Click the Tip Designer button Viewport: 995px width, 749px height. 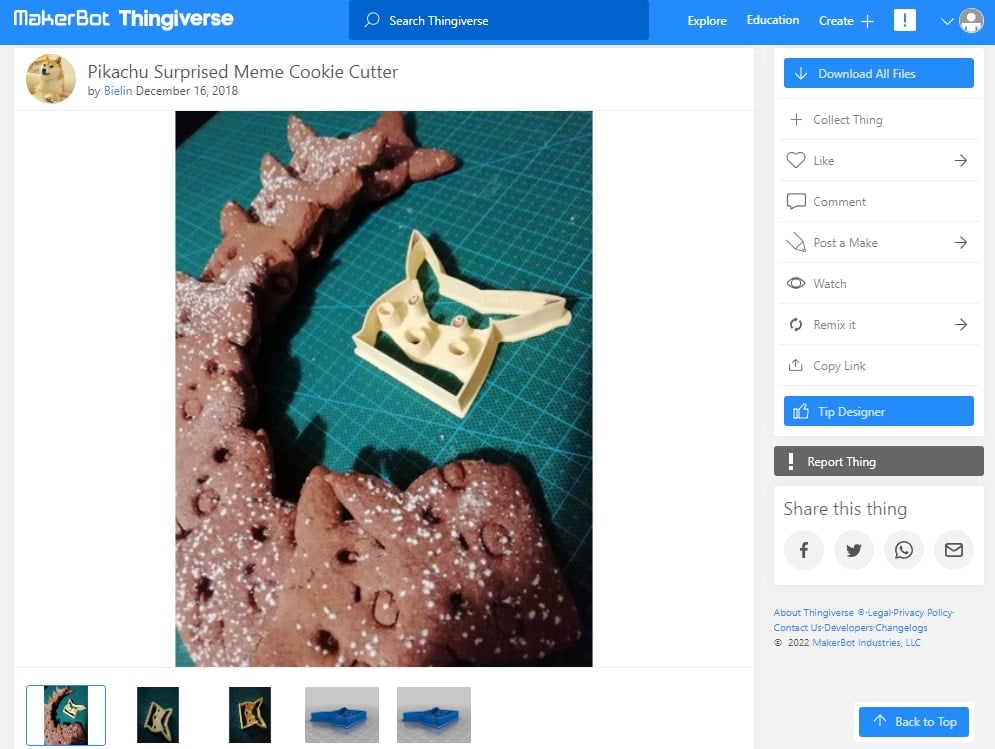point(878,411)
